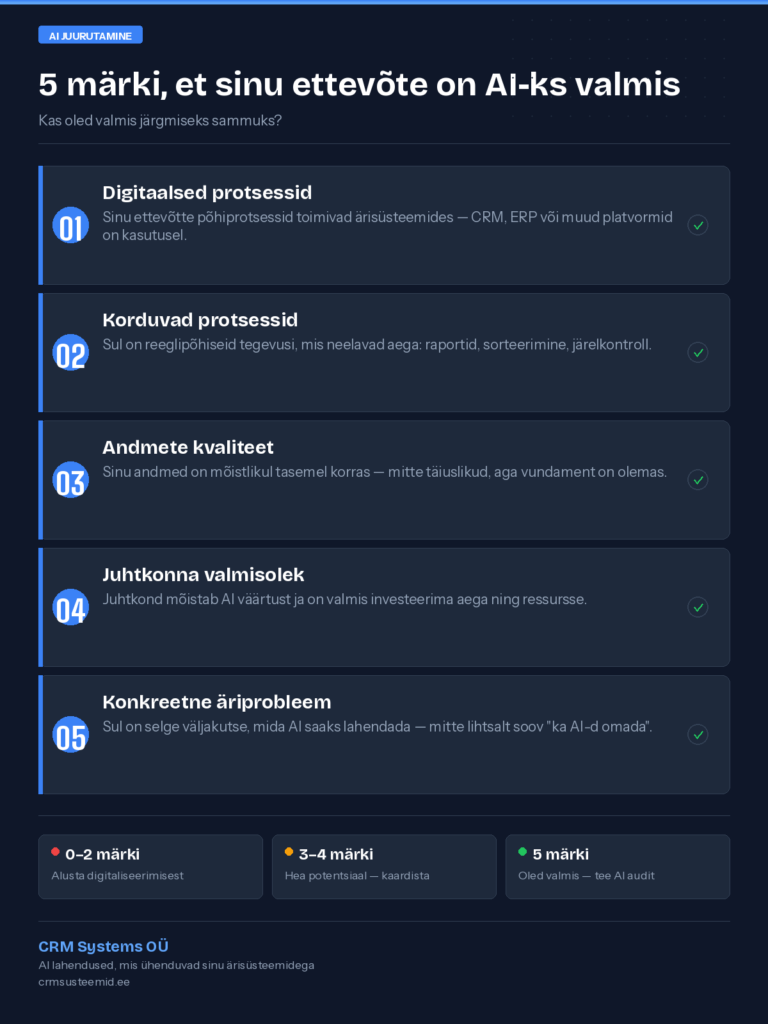768x1024 pixels.
Task: Click the AI JUURUTAMINE tag
Action: pyautogui.click(x=90, y=35)
